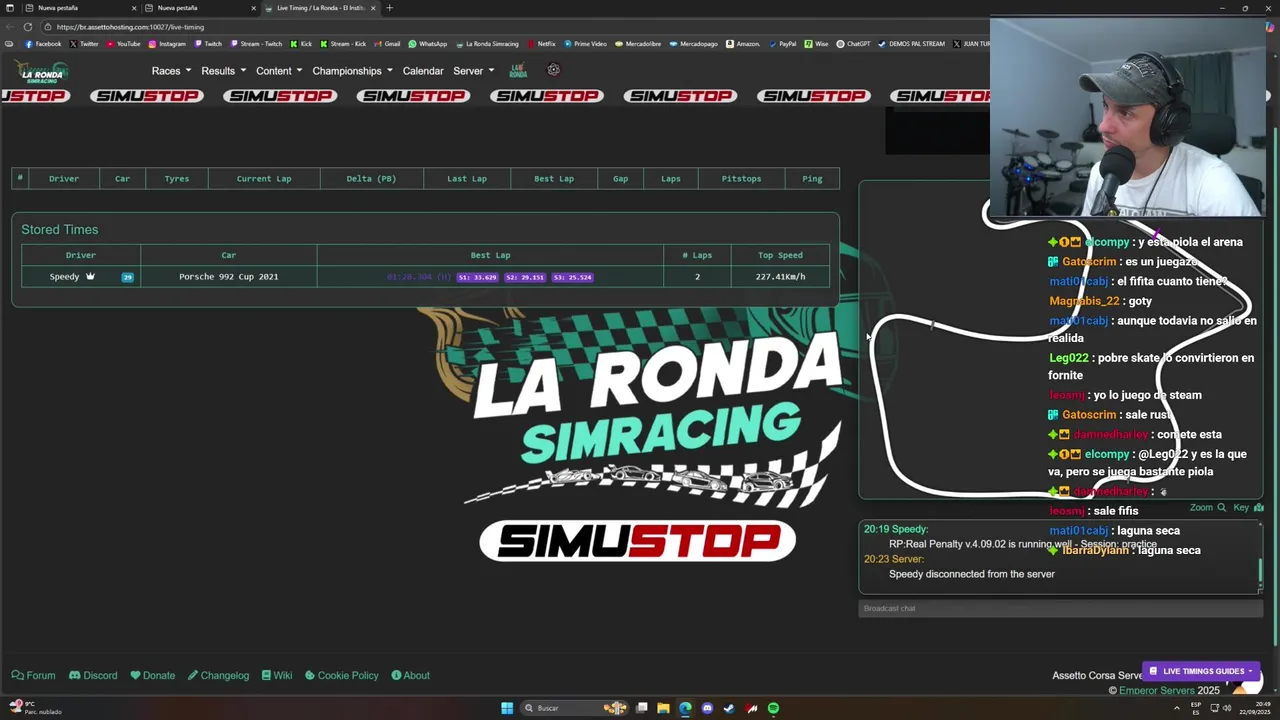Image resolution: width=1280 pixels, height=720 pixels.
Task: Open the About footer link
Action: (411, 676)
